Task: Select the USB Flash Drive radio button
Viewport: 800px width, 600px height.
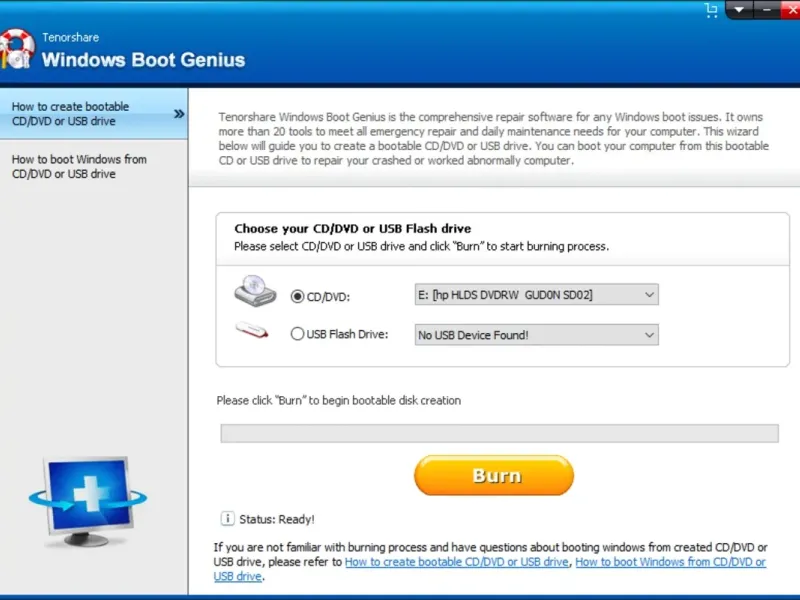Action: 297,334
